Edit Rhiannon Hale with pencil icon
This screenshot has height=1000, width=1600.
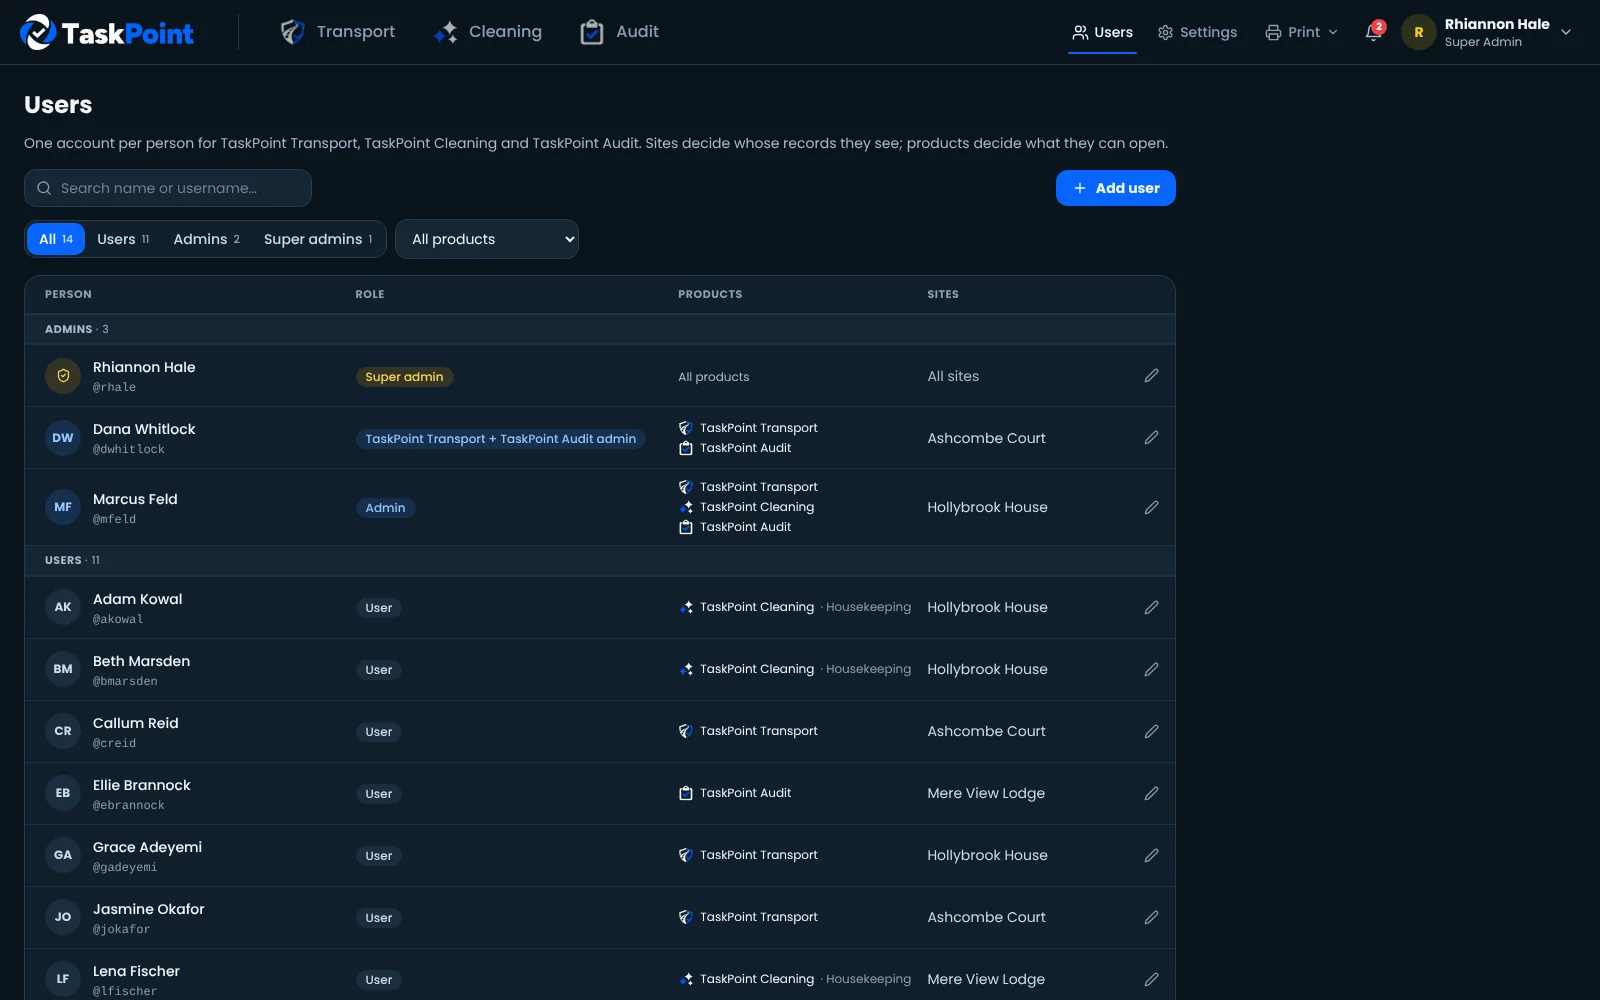coord(1151,376)
